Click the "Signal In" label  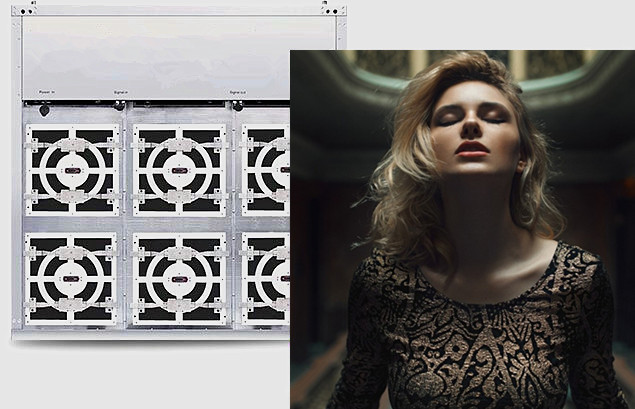tap(121, 93)
